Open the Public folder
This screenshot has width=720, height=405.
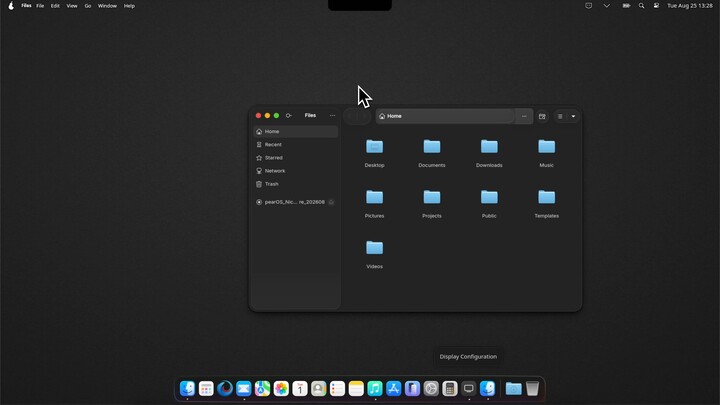489,203
